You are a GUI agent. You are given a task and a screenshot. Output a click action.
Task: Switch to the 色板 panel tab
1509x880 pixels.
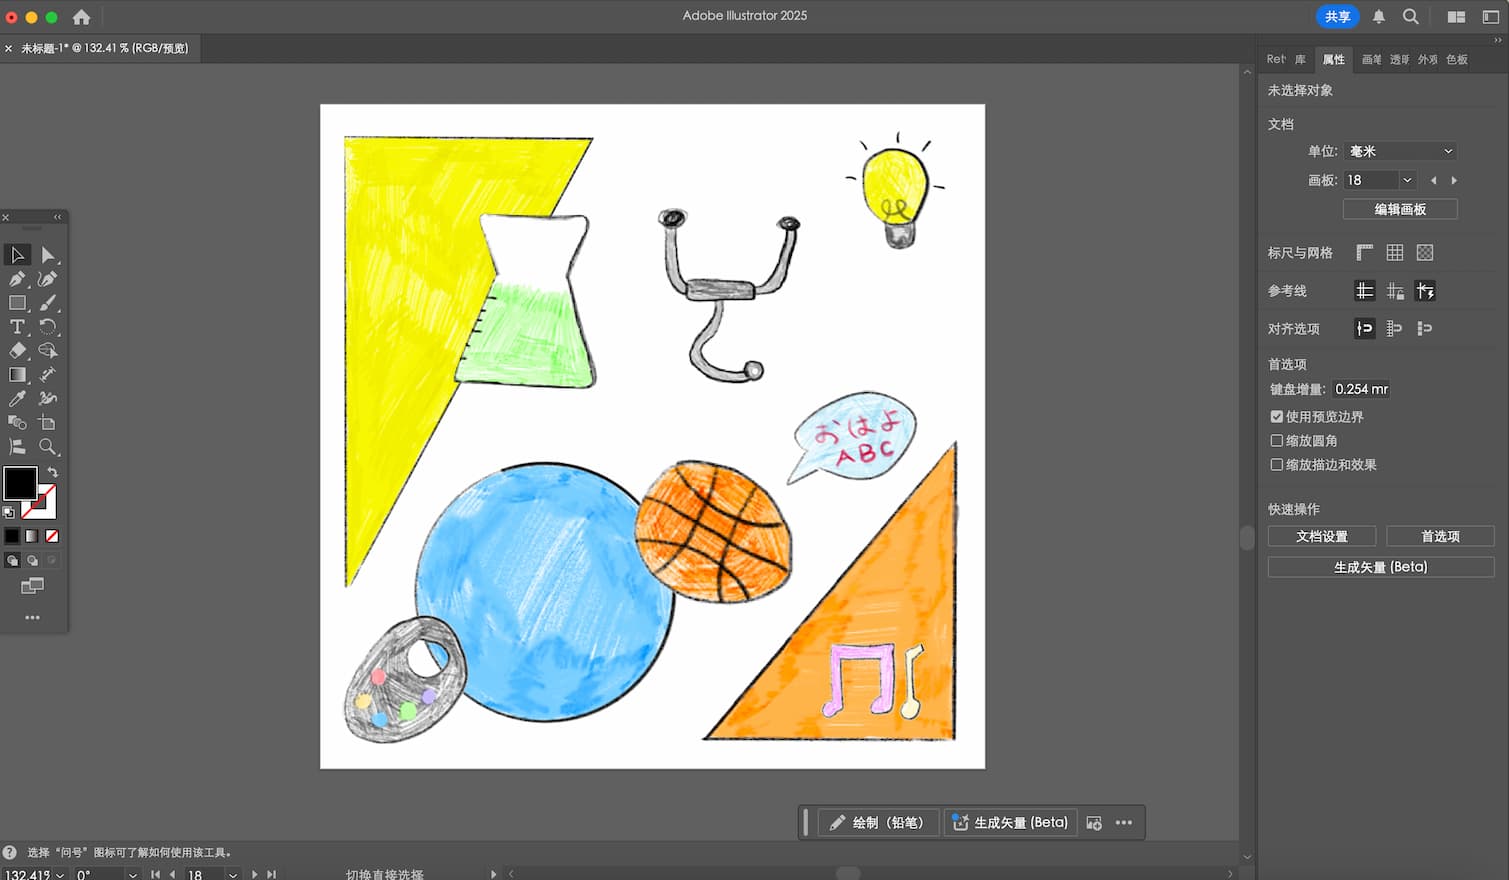click(x=1456, y=59)
